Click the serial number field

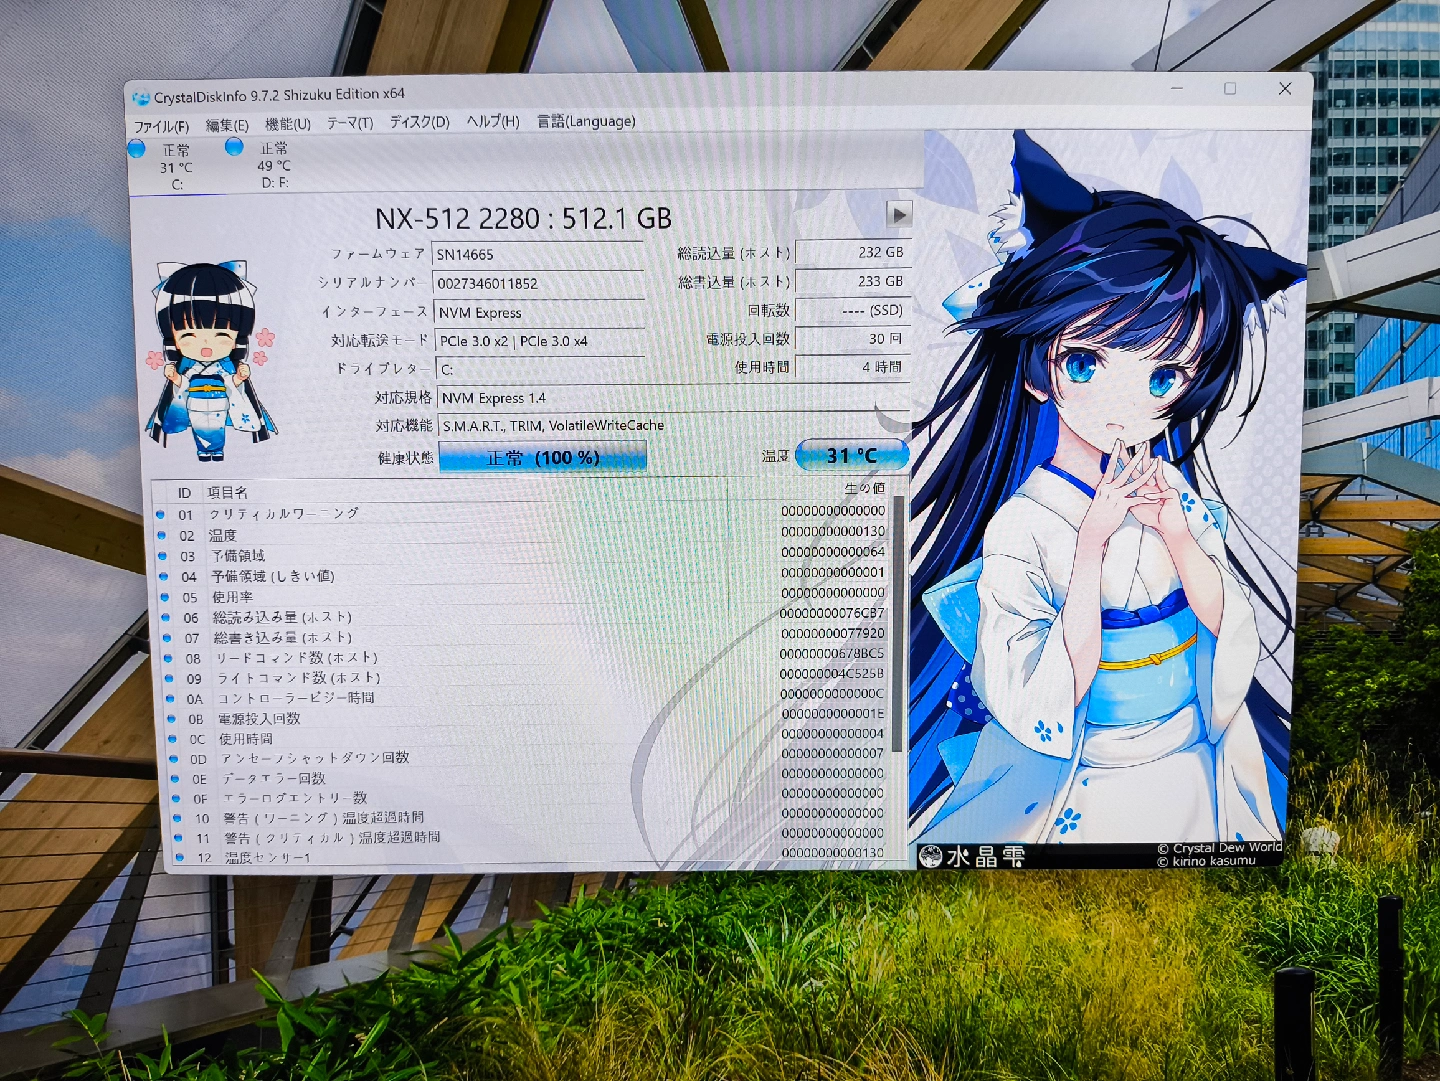(538, 284)
